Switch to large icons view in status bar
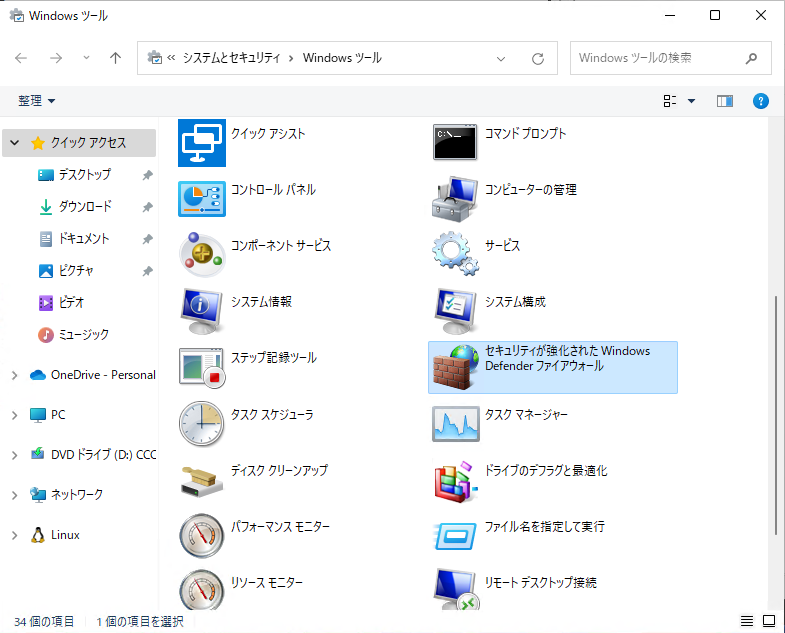The height and width of the screenshot is (633, 785). coord(768,621)
